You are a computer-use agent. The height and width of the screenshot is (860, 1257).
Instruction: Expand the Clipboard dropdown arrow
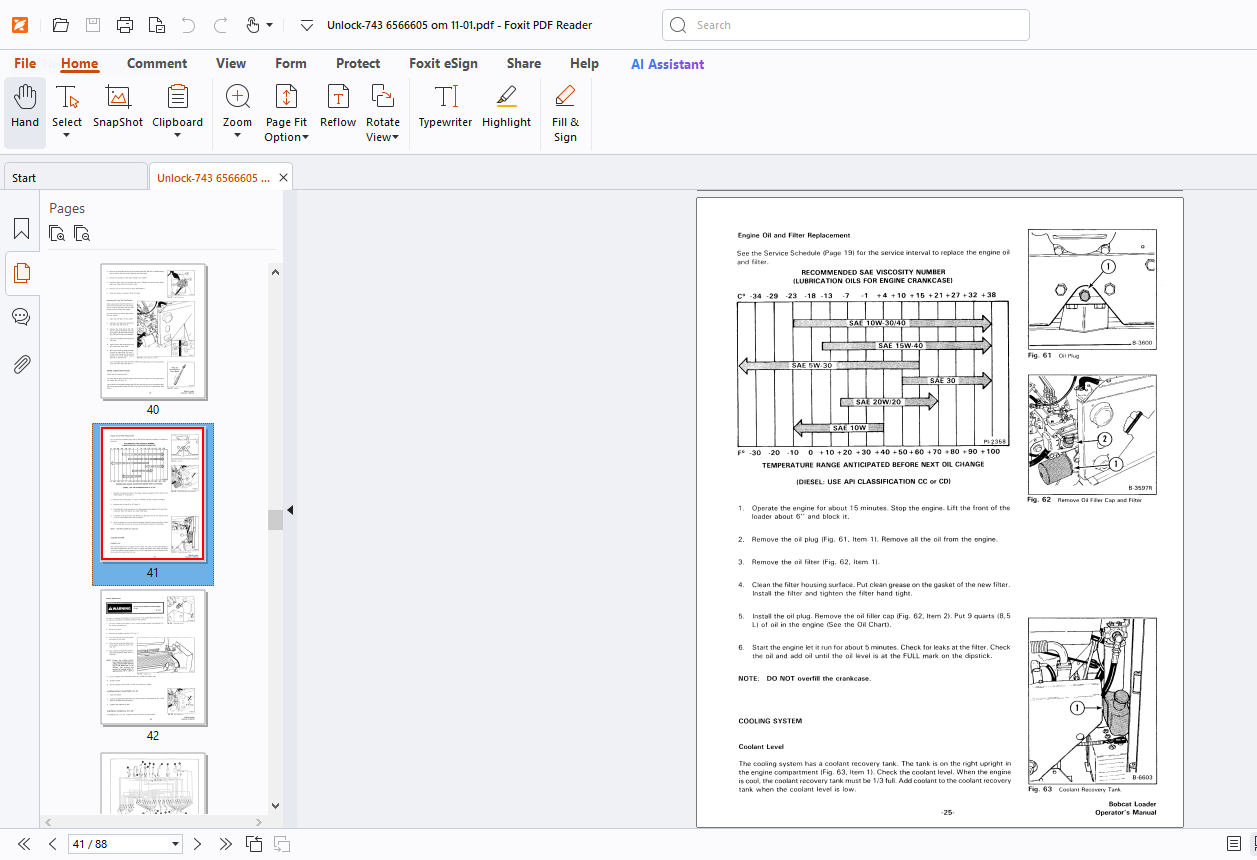tap(177, 136)
